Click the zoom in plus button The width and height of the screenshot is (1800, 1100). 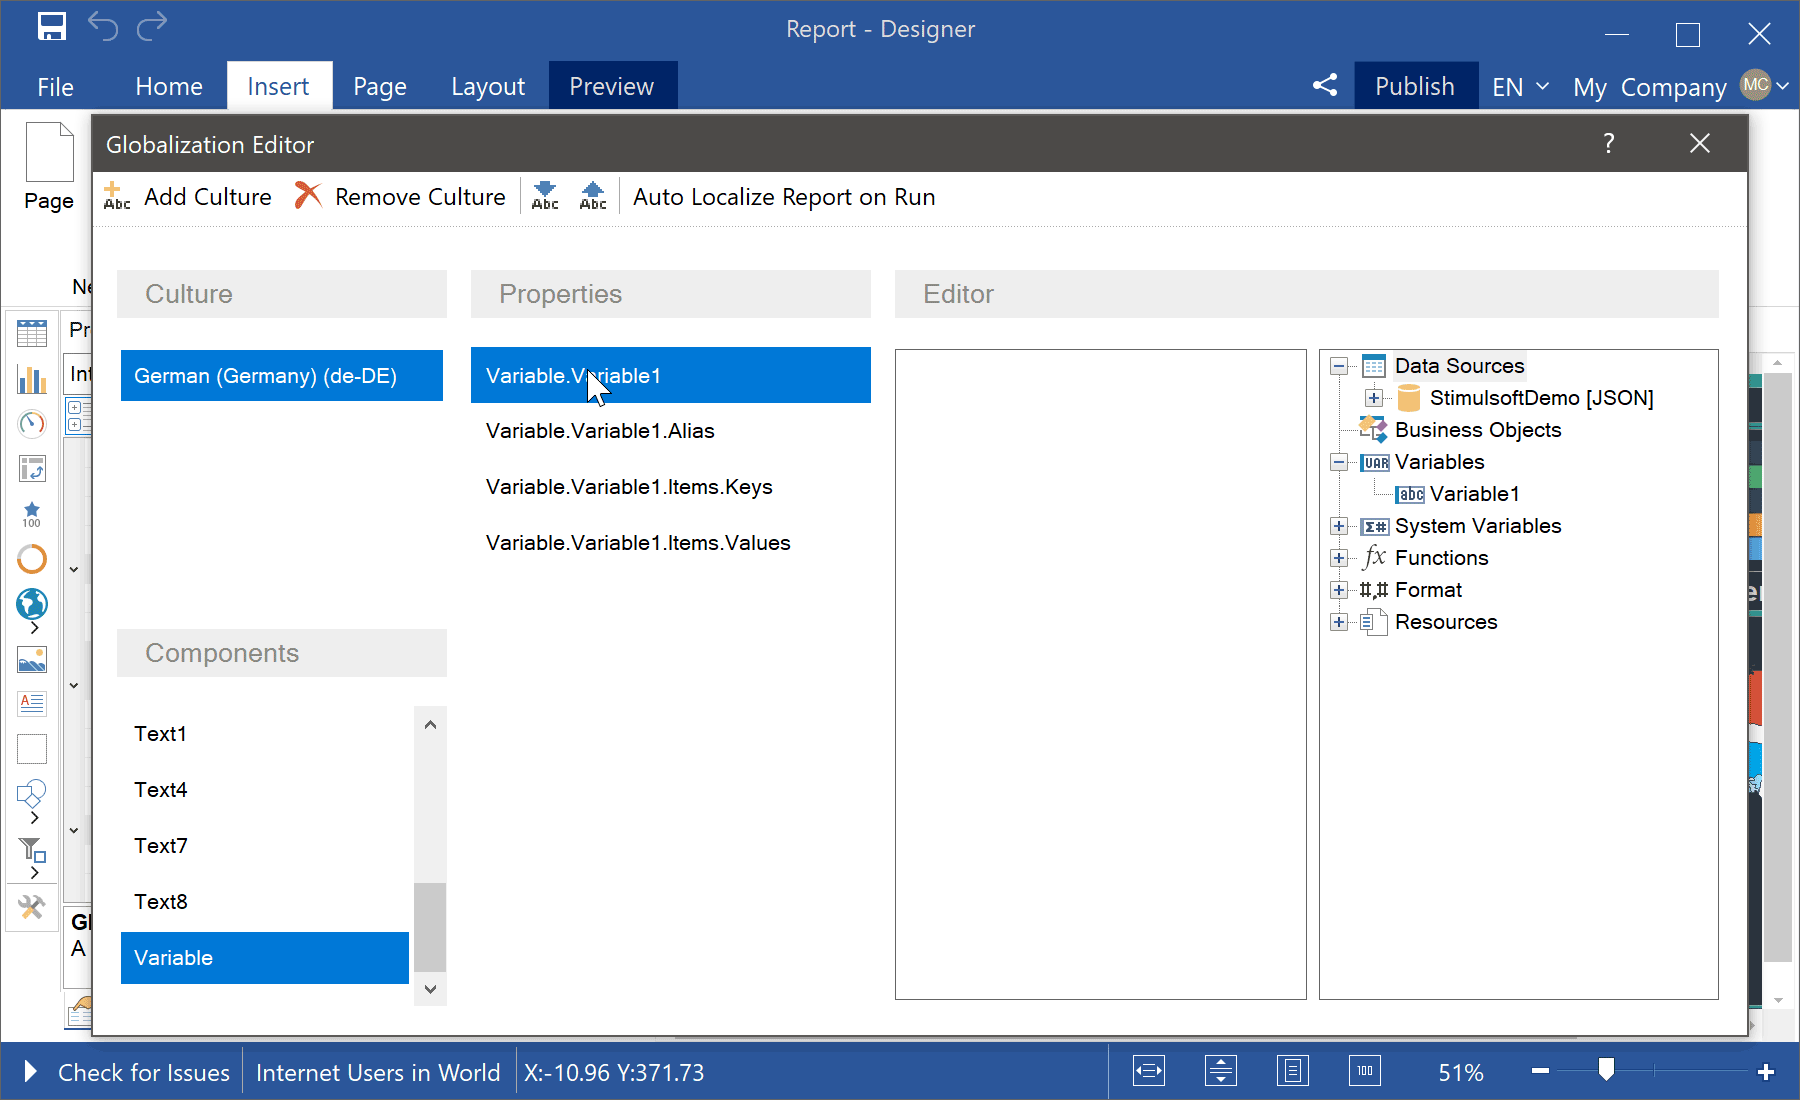pyautogui.click(x=1766, y=1071)
